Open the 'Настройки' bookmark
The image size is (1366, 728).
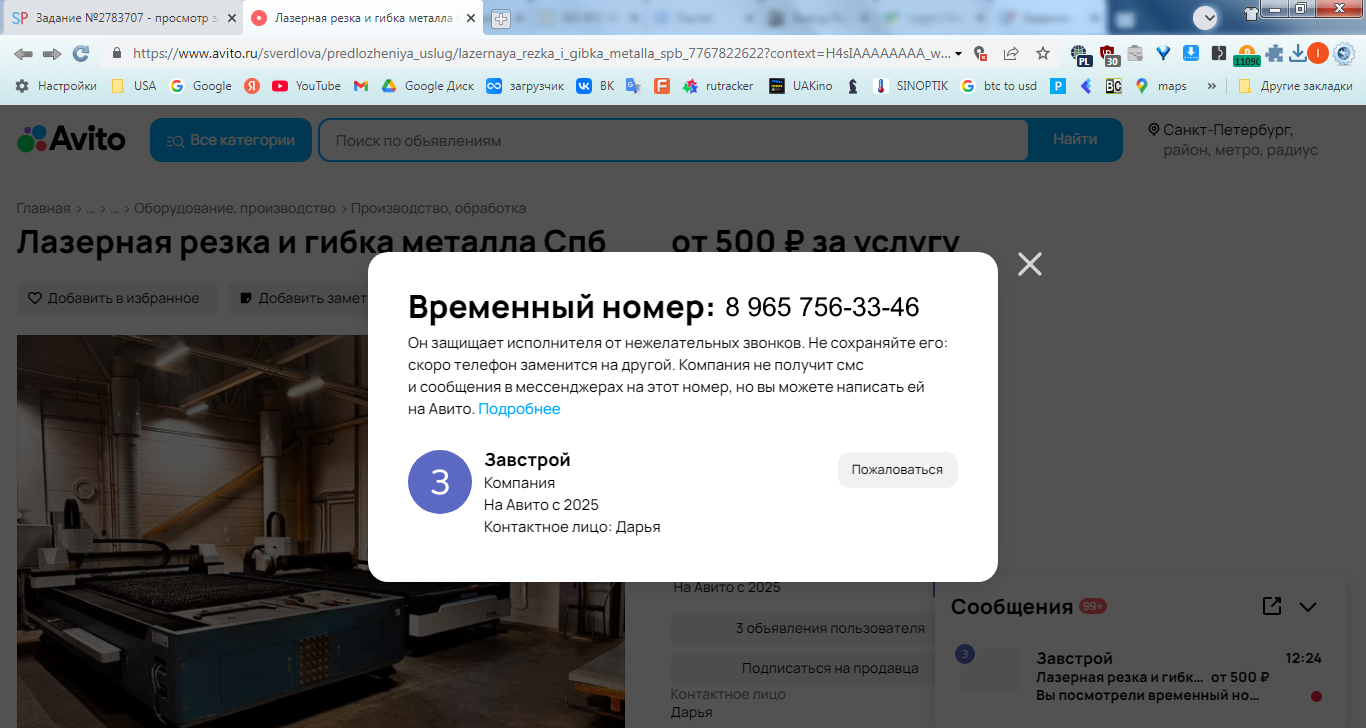tap(56, 86)
